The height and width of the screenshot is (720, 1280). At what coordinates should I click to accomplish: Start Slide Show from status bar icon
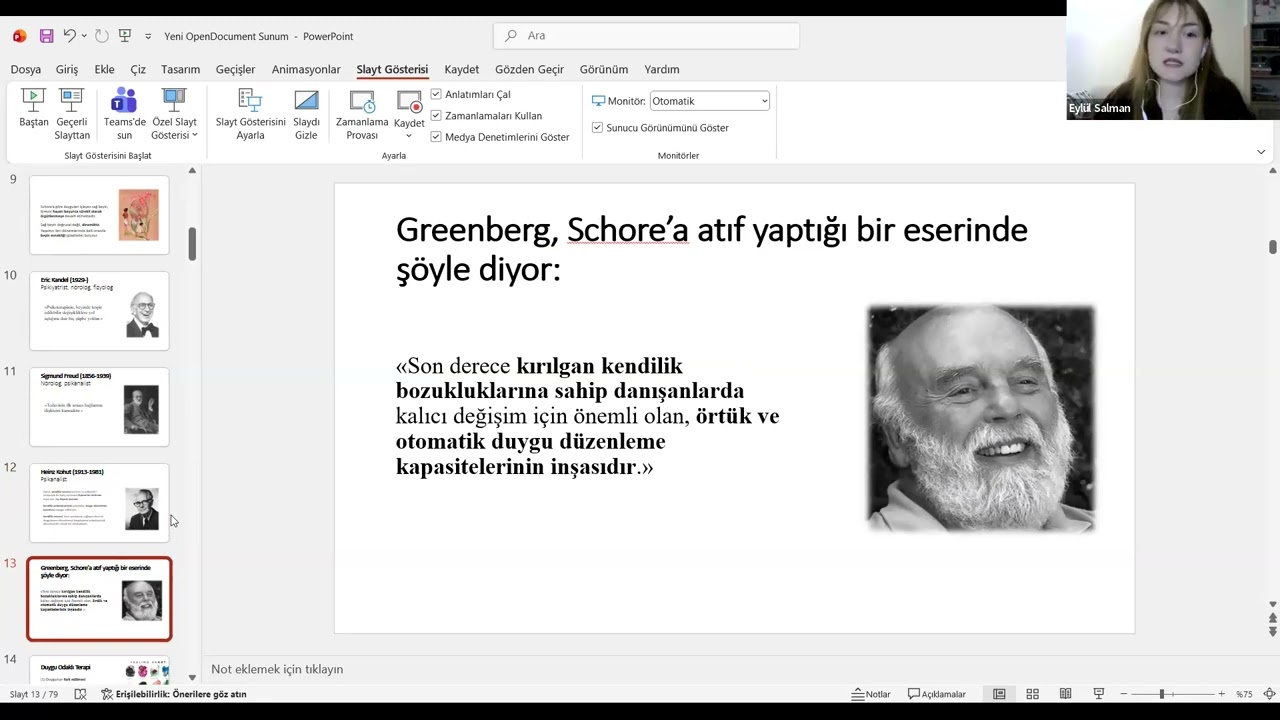[x=1098, y=694]
